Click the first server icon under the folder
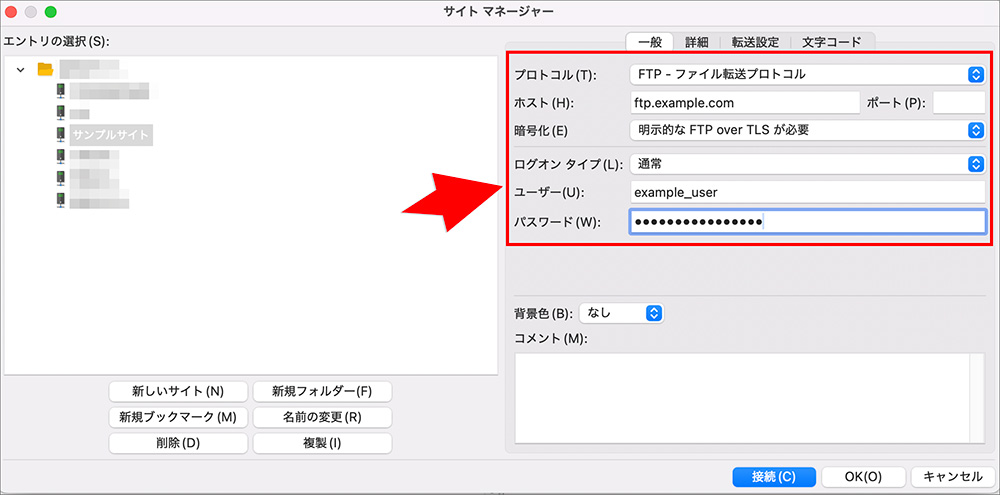The width and height of the screenshot is (1000, 495). (x=61, y=91)
